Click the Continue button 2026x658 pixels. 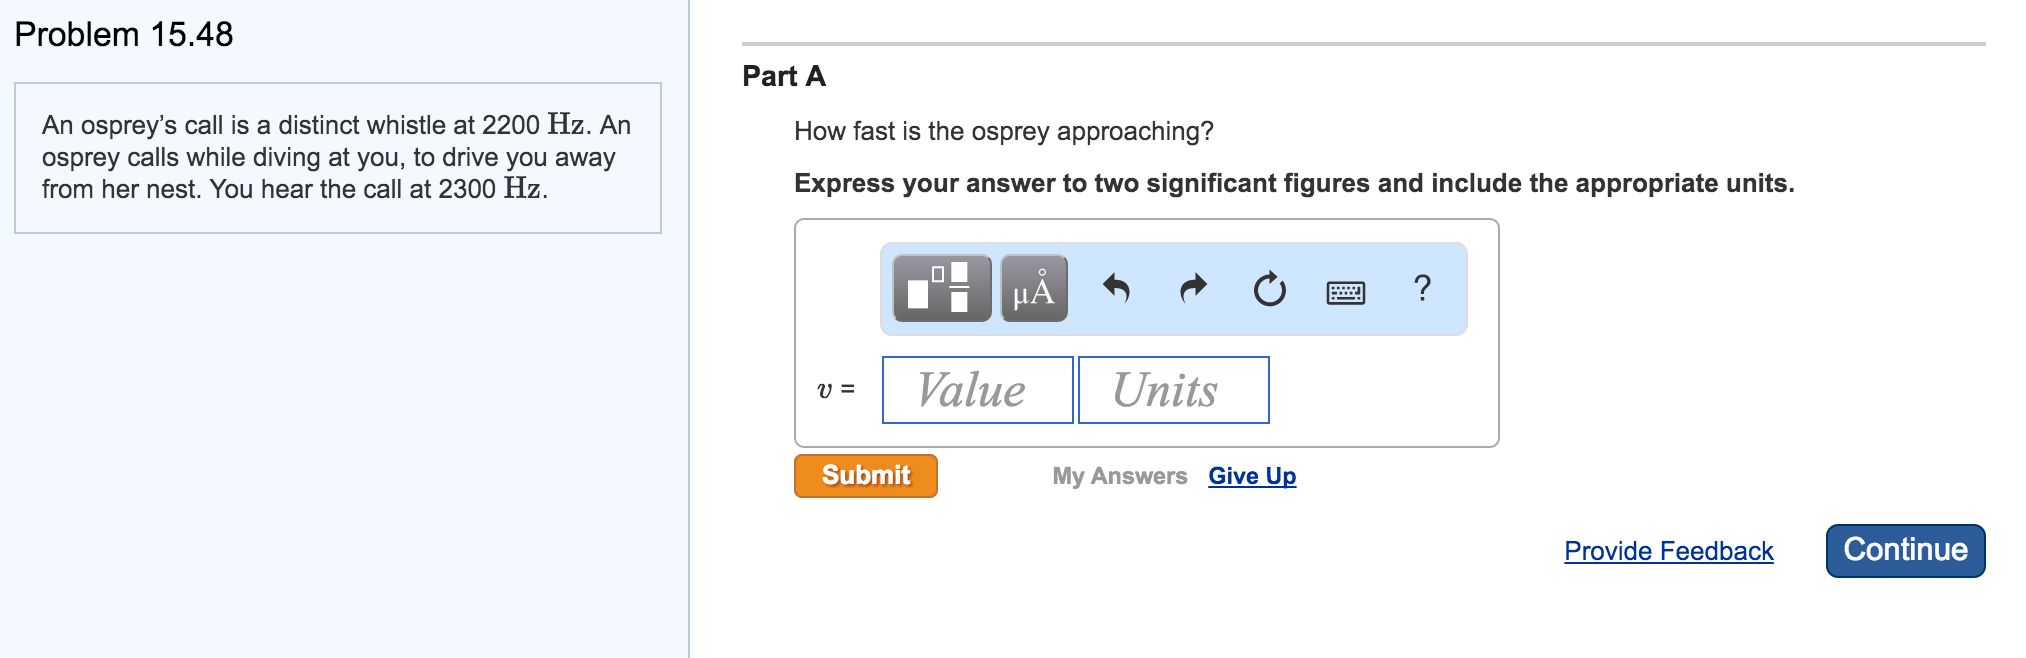pos(1903,549)
